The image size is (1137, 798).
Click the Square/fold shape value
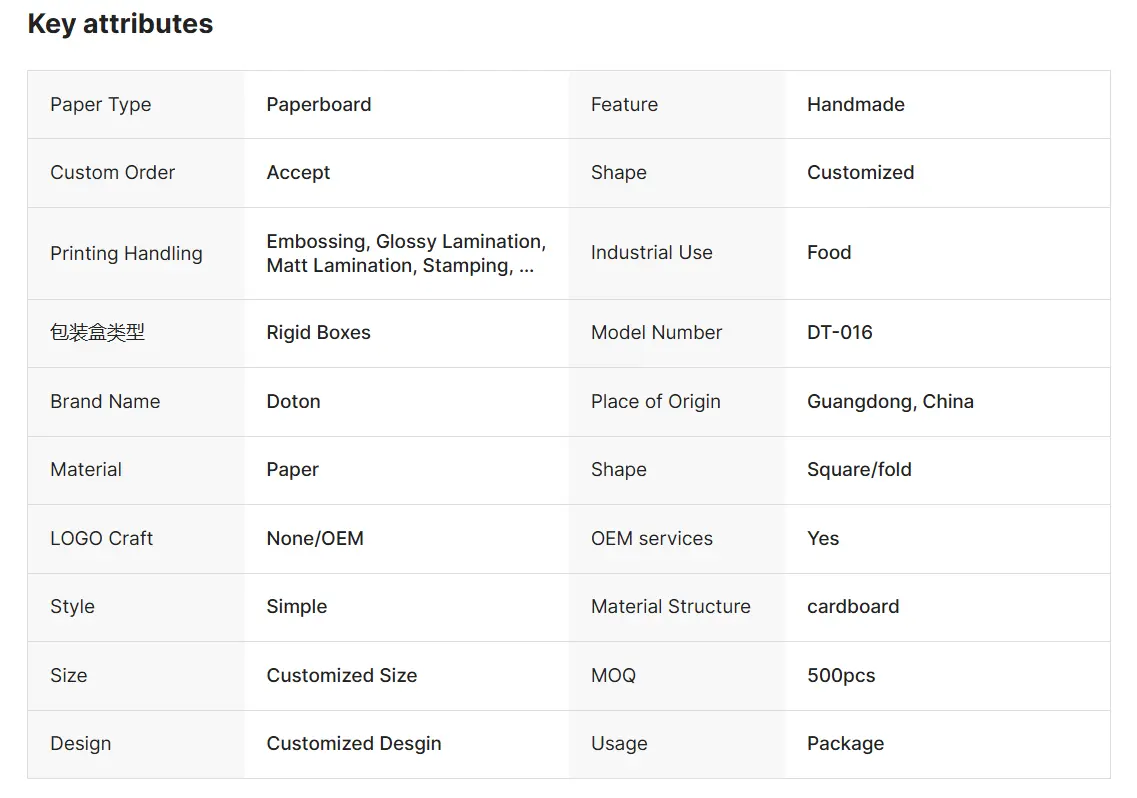(x=859, y=469)
